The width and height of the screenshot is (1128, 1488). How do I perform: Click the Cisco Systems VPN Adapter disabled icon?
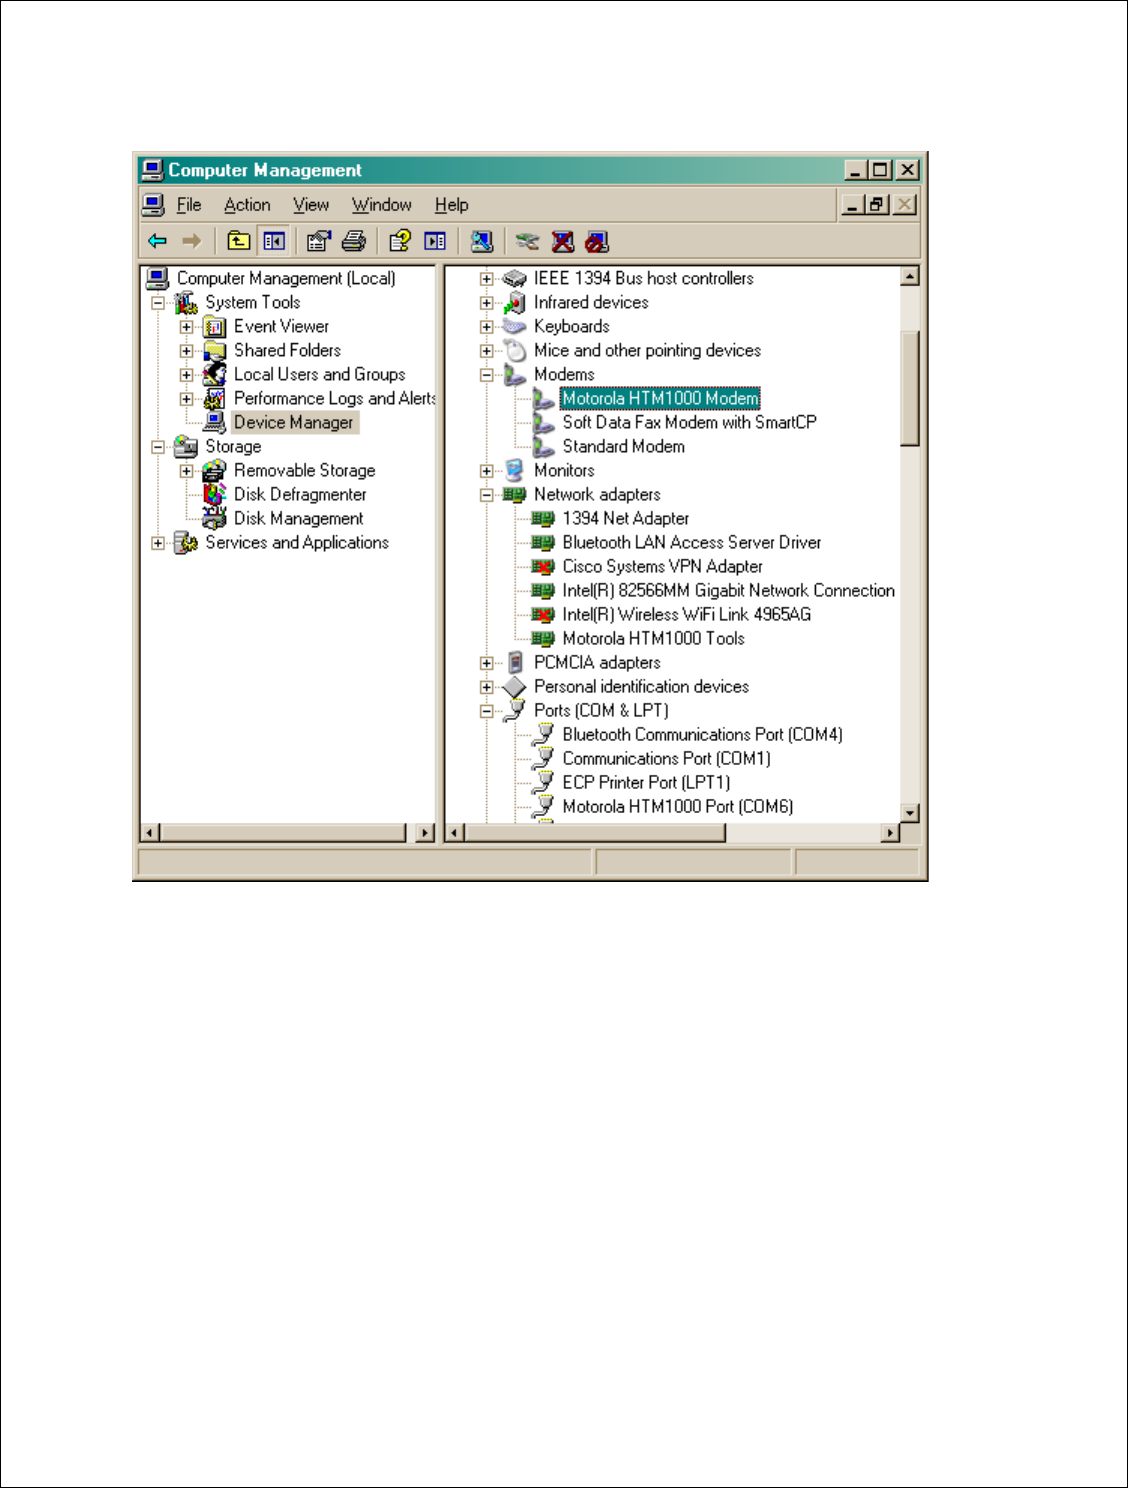543,567
